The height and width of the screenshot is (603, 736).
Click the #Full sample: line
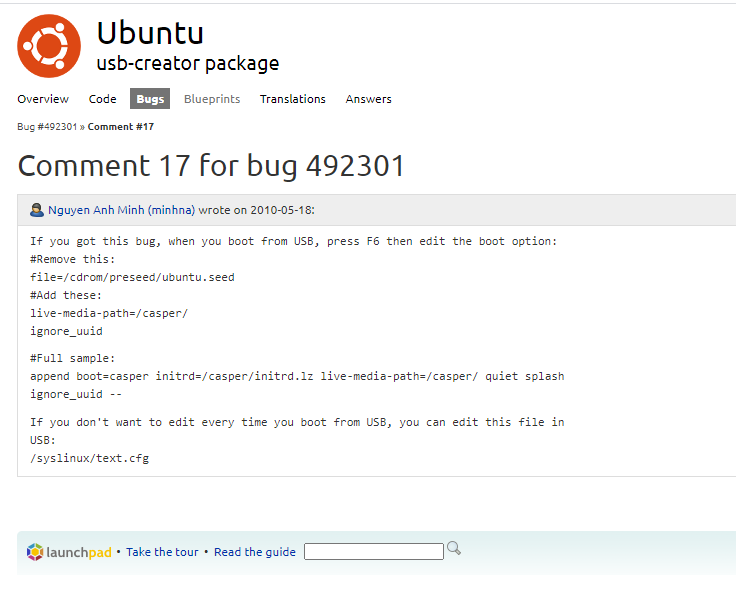pos(73,358)
